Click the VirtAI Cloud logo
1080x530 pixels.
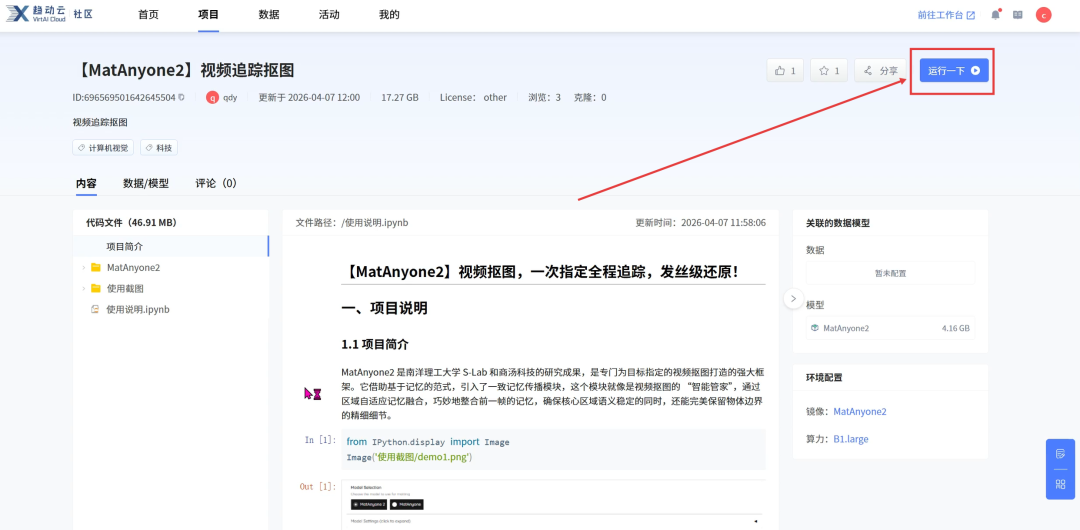point(36,14)
